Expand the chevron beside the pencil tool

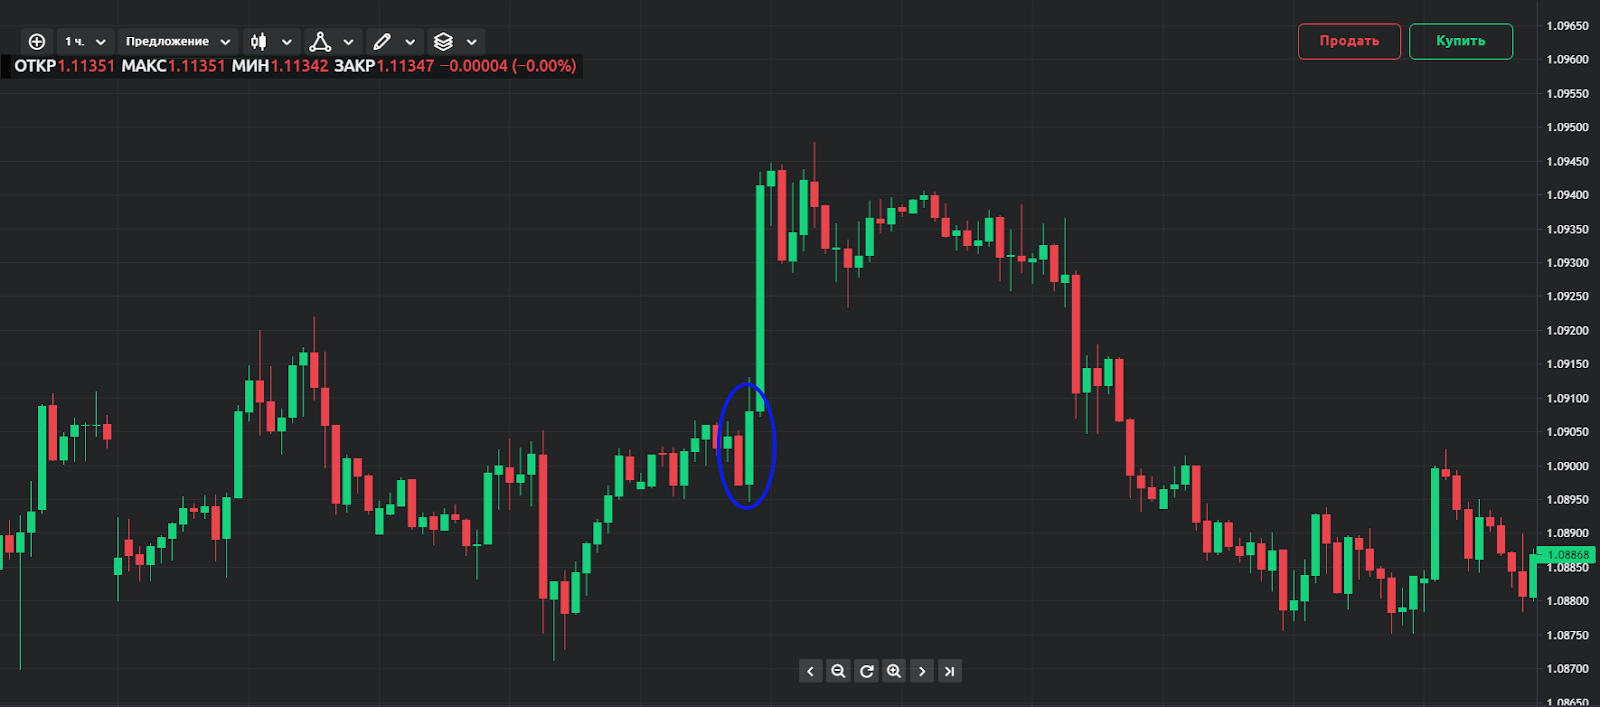point(410,42)
